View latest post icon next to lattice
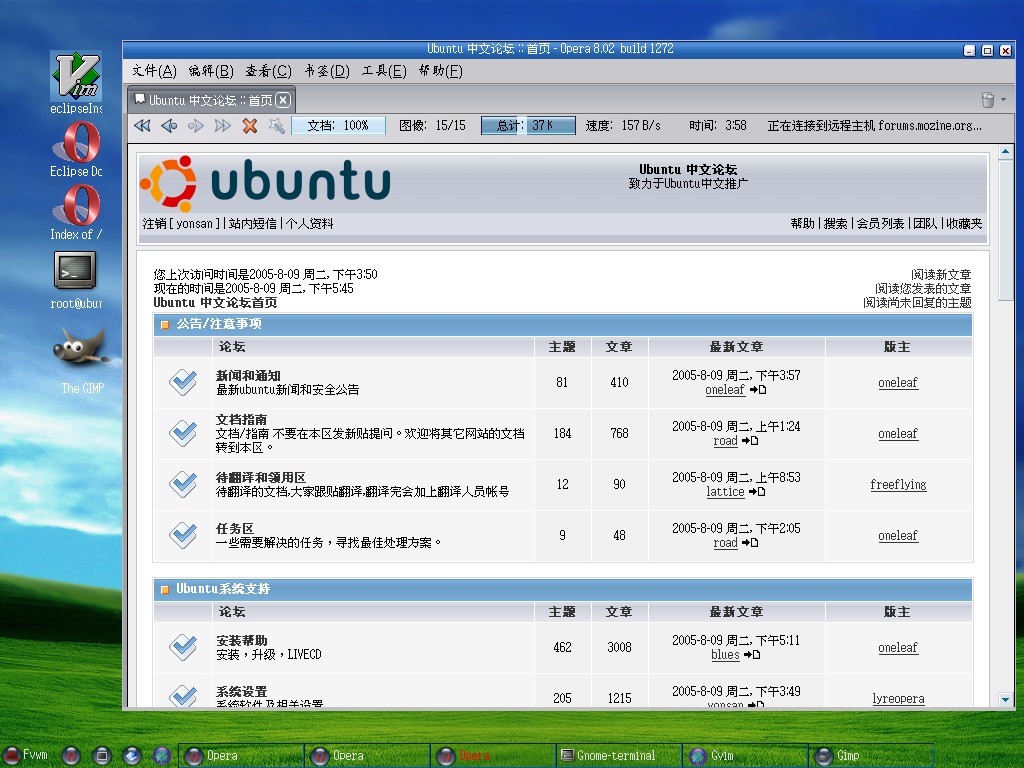 click(757, 492)
